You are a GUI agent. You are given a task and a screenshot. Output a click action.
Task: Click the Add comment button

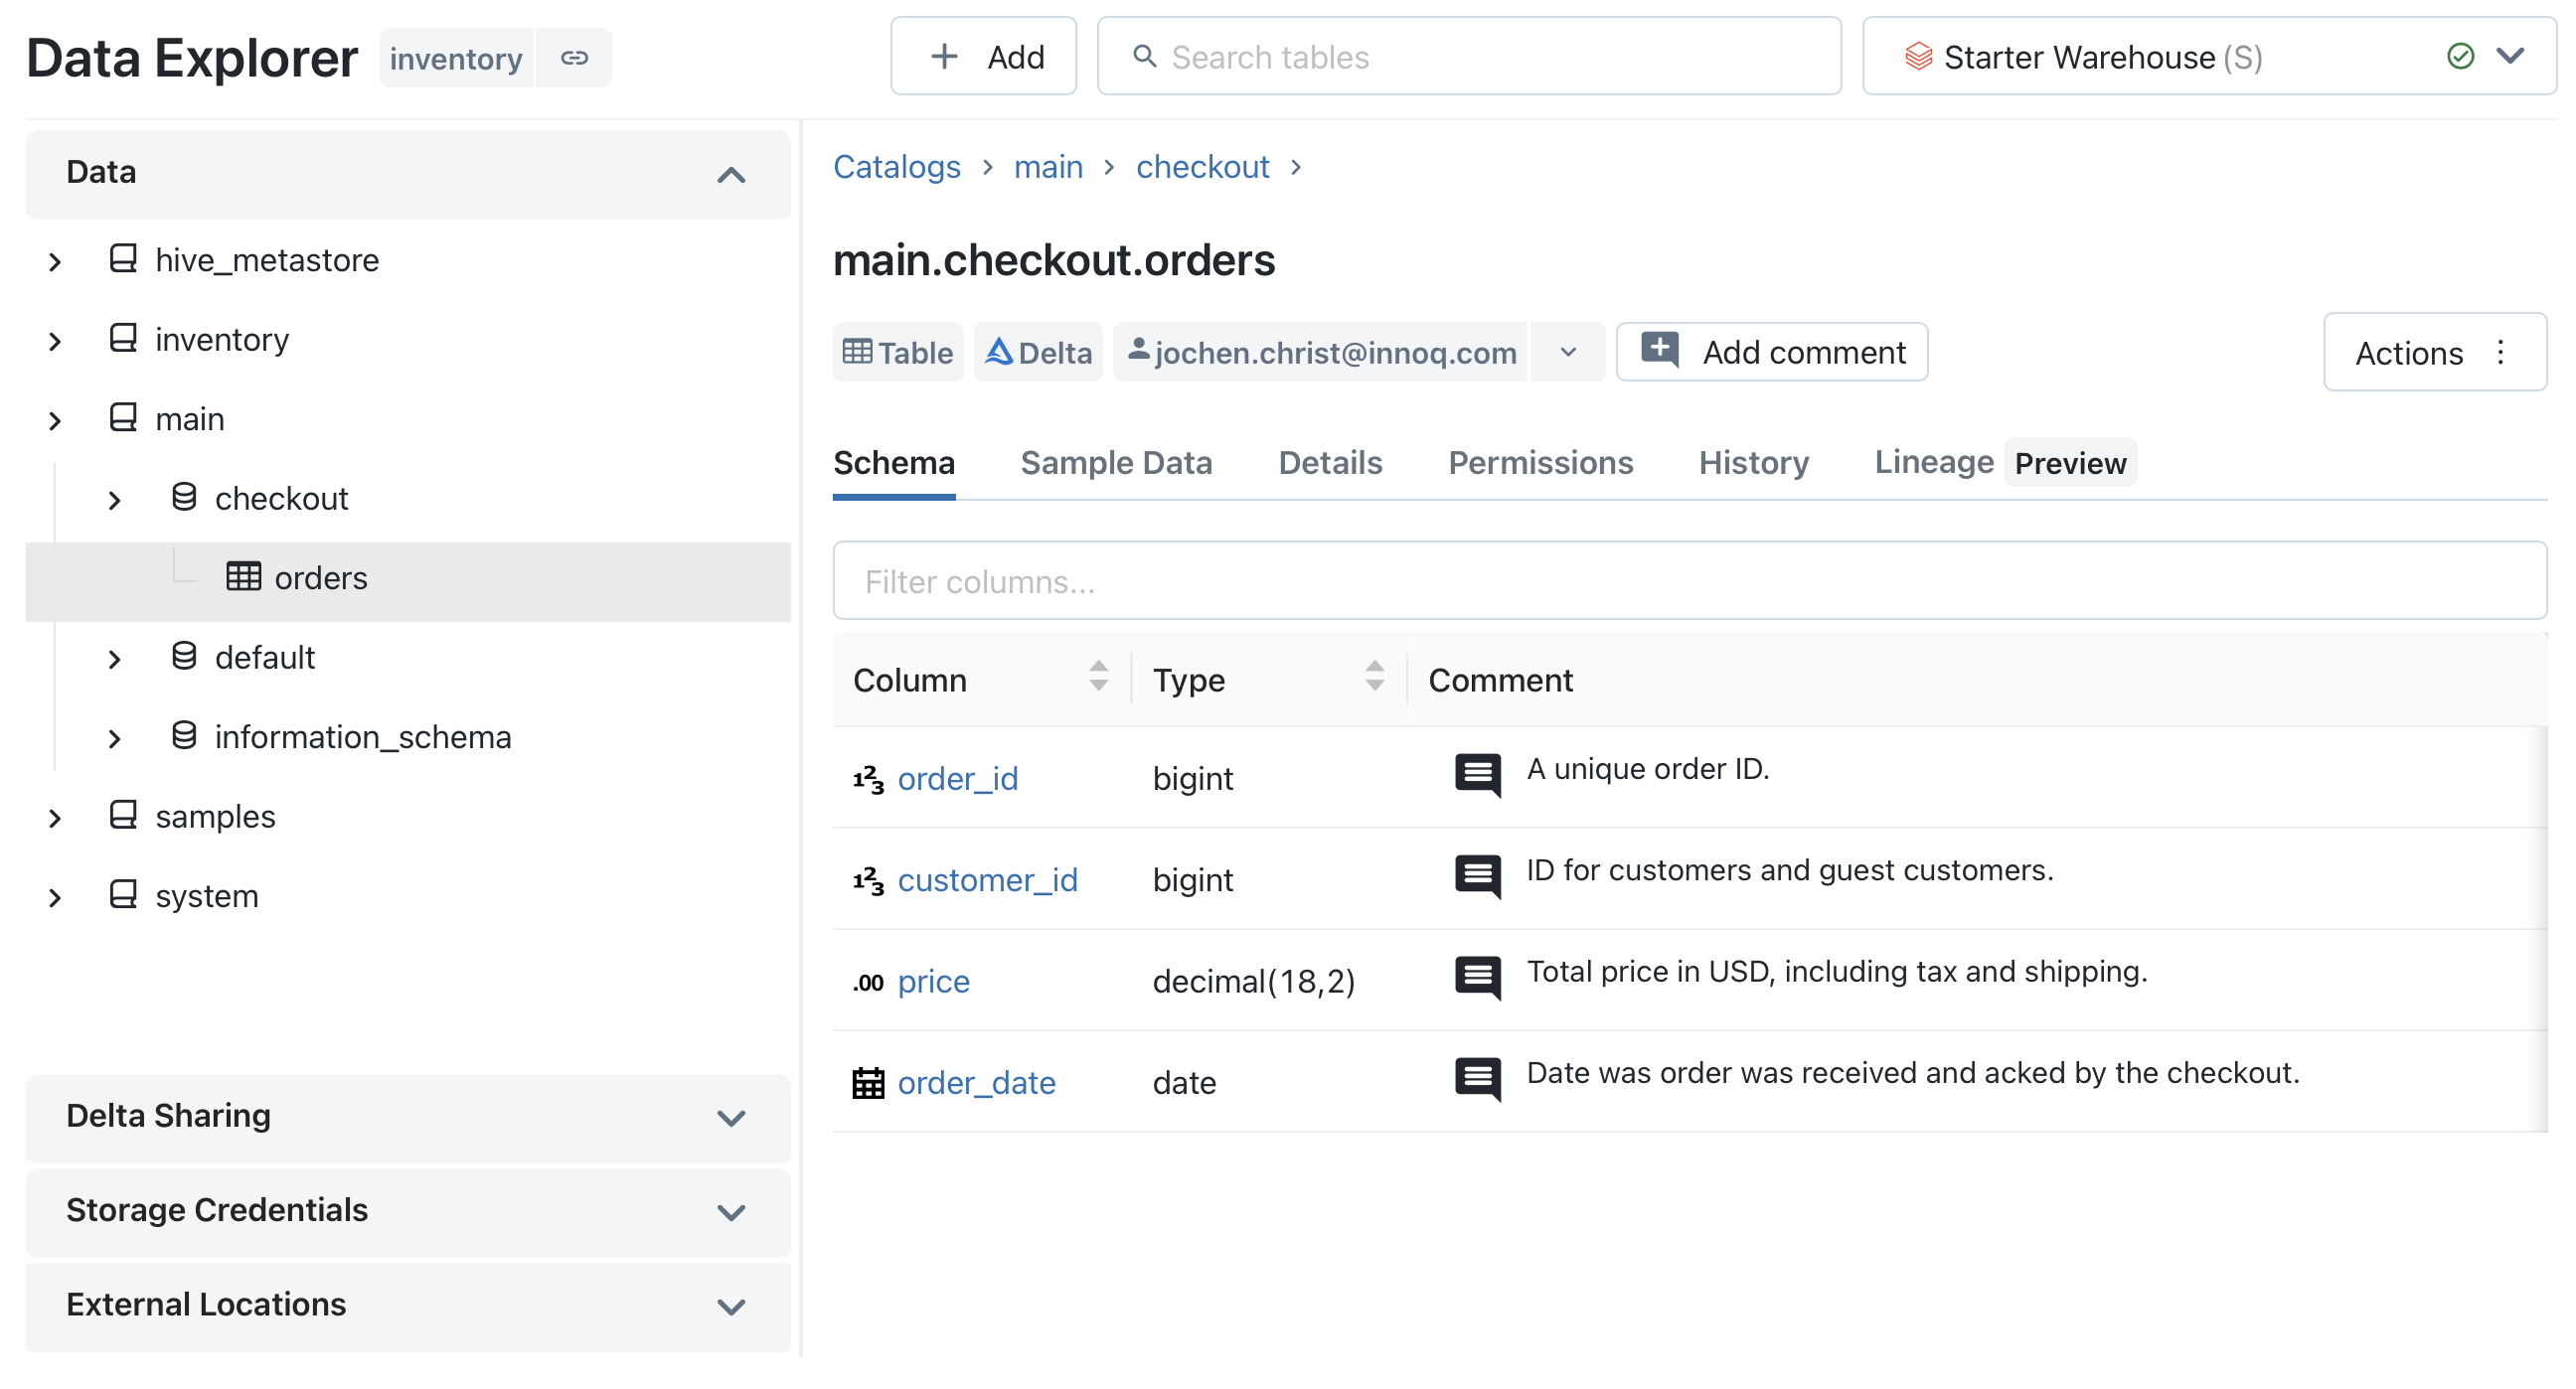point(1772,351)
